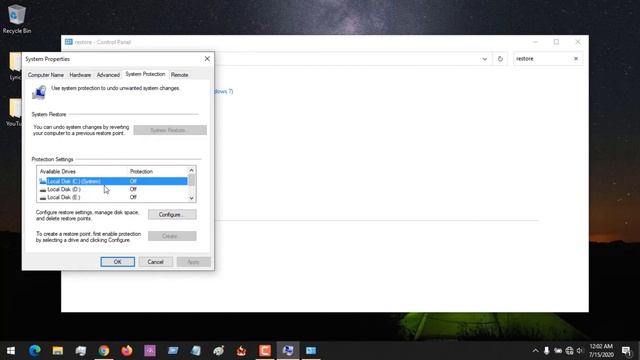Click the drives list scroll-down arrow

[x=191, y=198]
